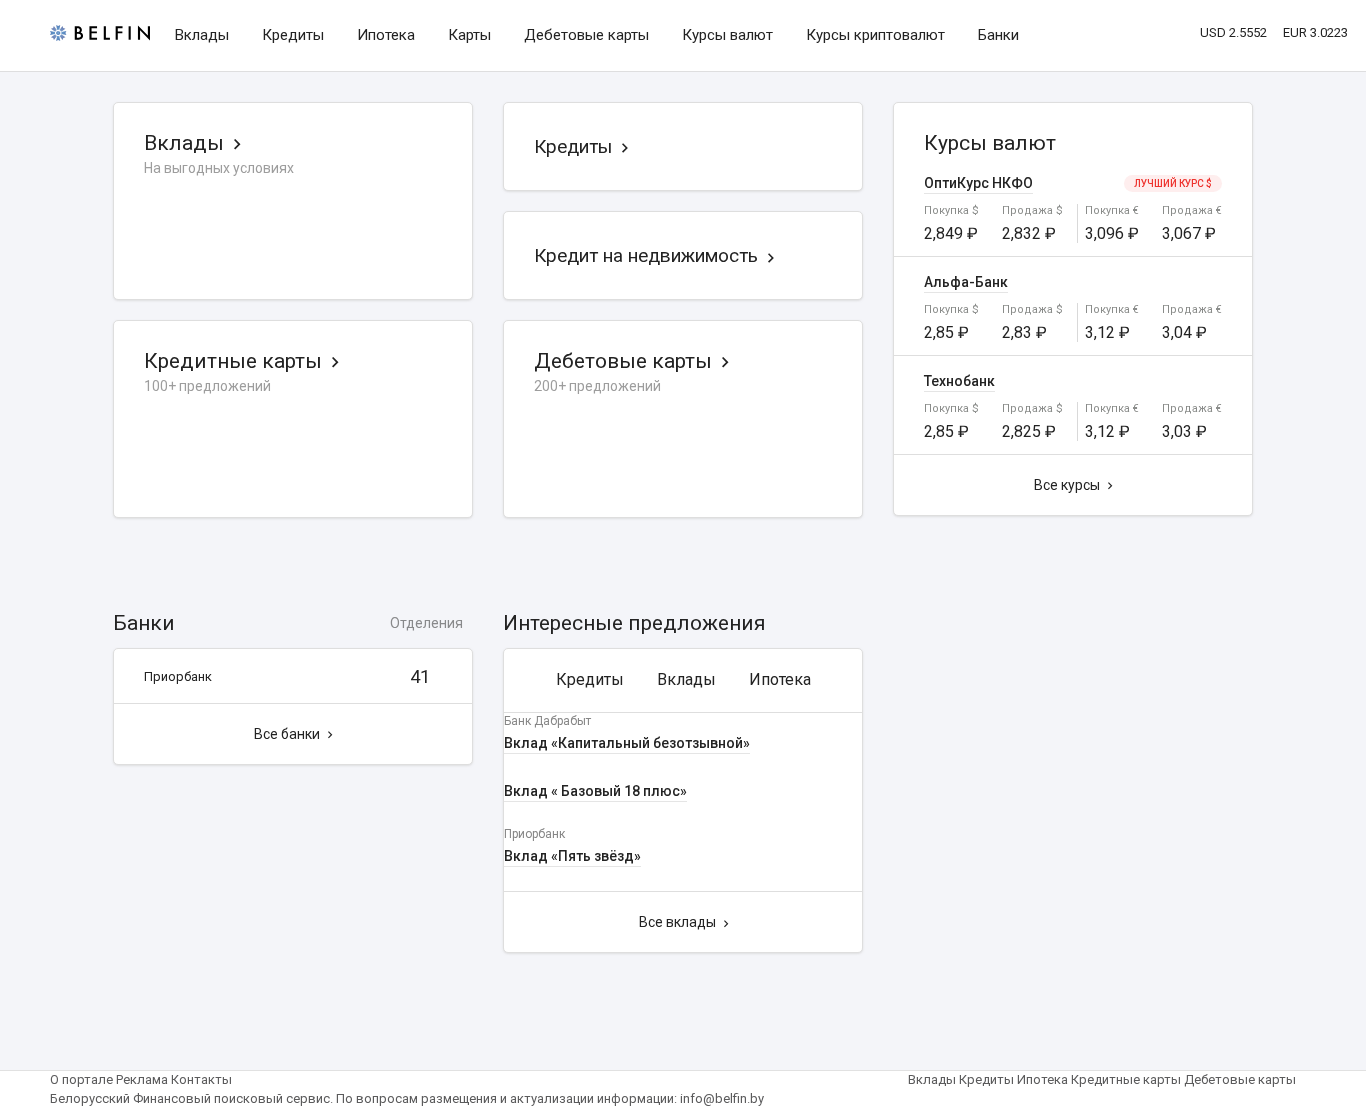The width and height of the screenshot is (1366, 1108).
Task: Open Все курсы link
Action: [x=1067, y=485]
